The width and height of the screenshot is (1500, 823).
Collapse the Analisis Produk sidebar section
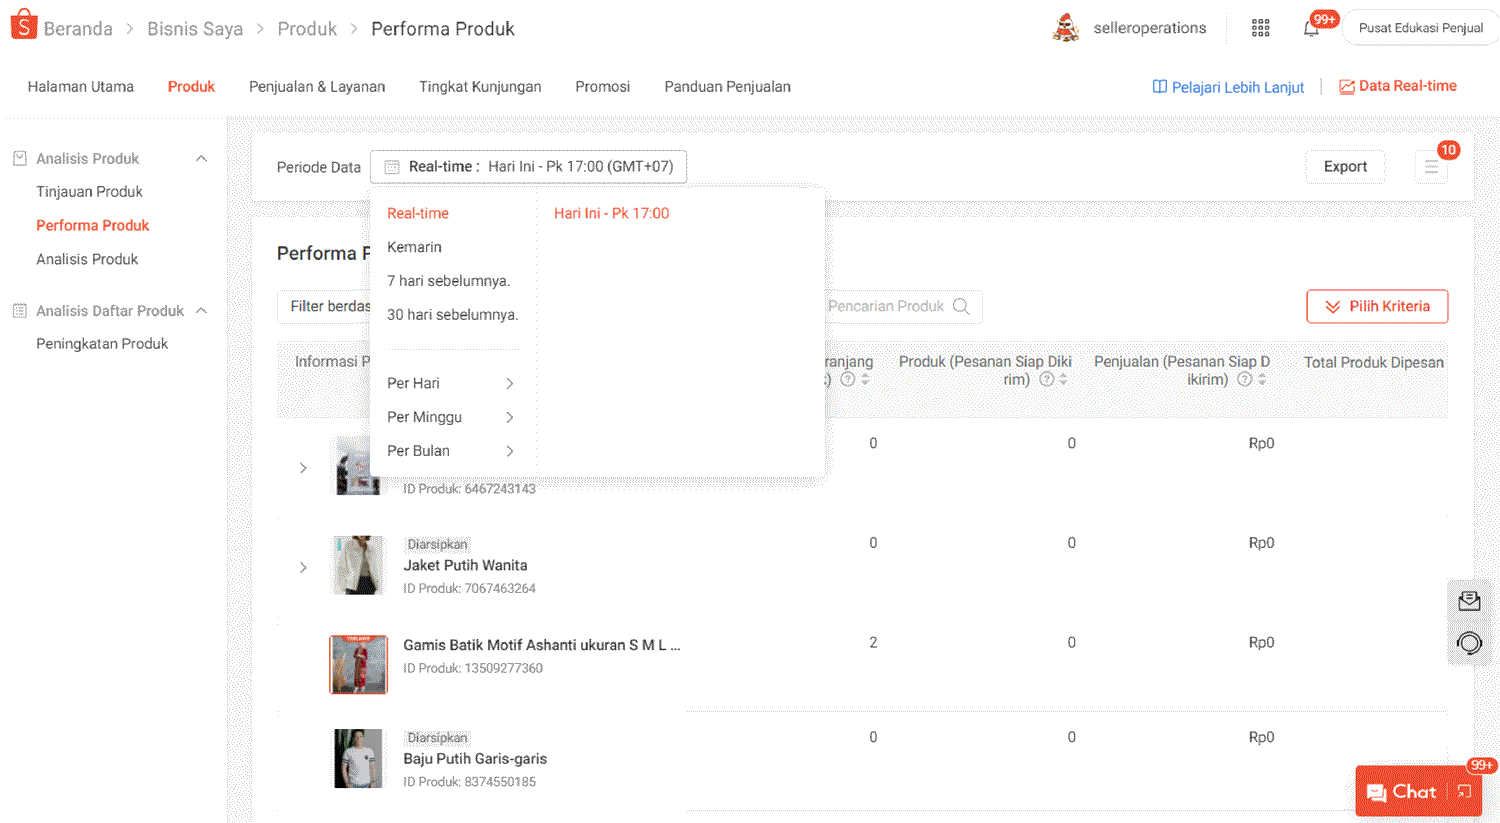(x=201, y=158)
